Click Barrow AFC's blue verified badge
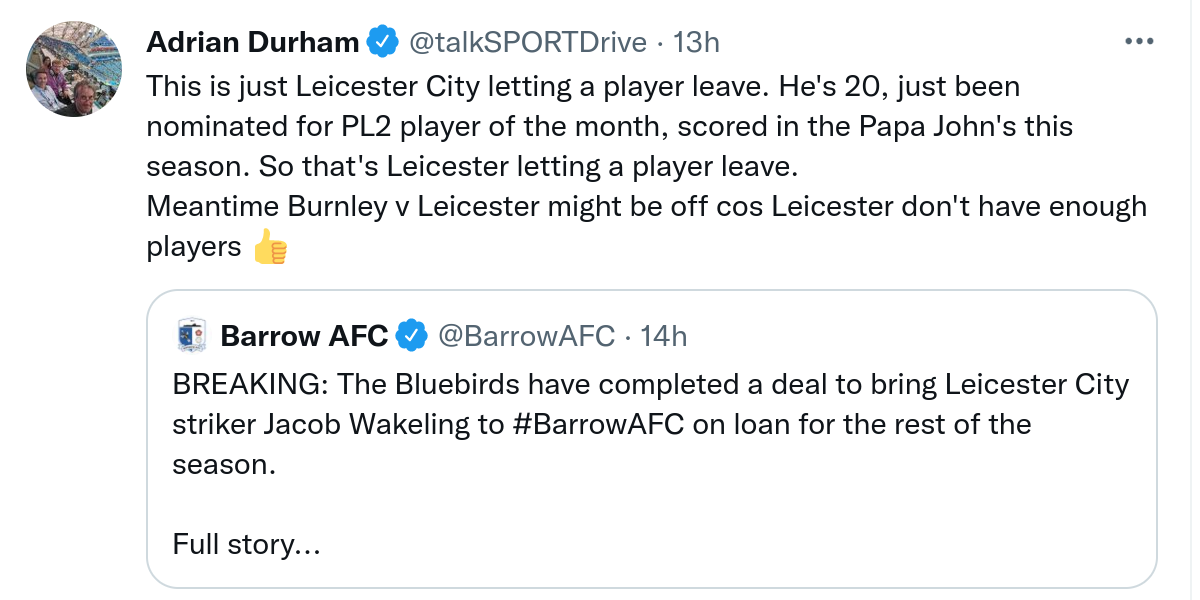 (411, 336)
